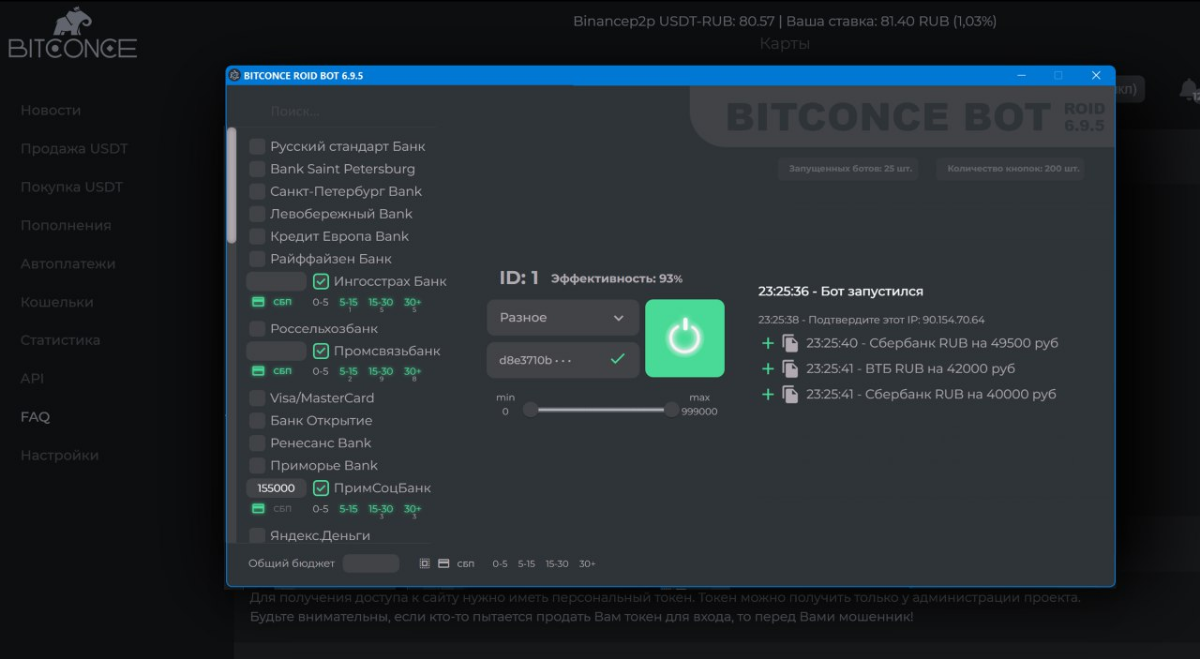1200x659 pixels.
Task: Click the 30+ button in the bottom budget bar
Action: point(587,564)
